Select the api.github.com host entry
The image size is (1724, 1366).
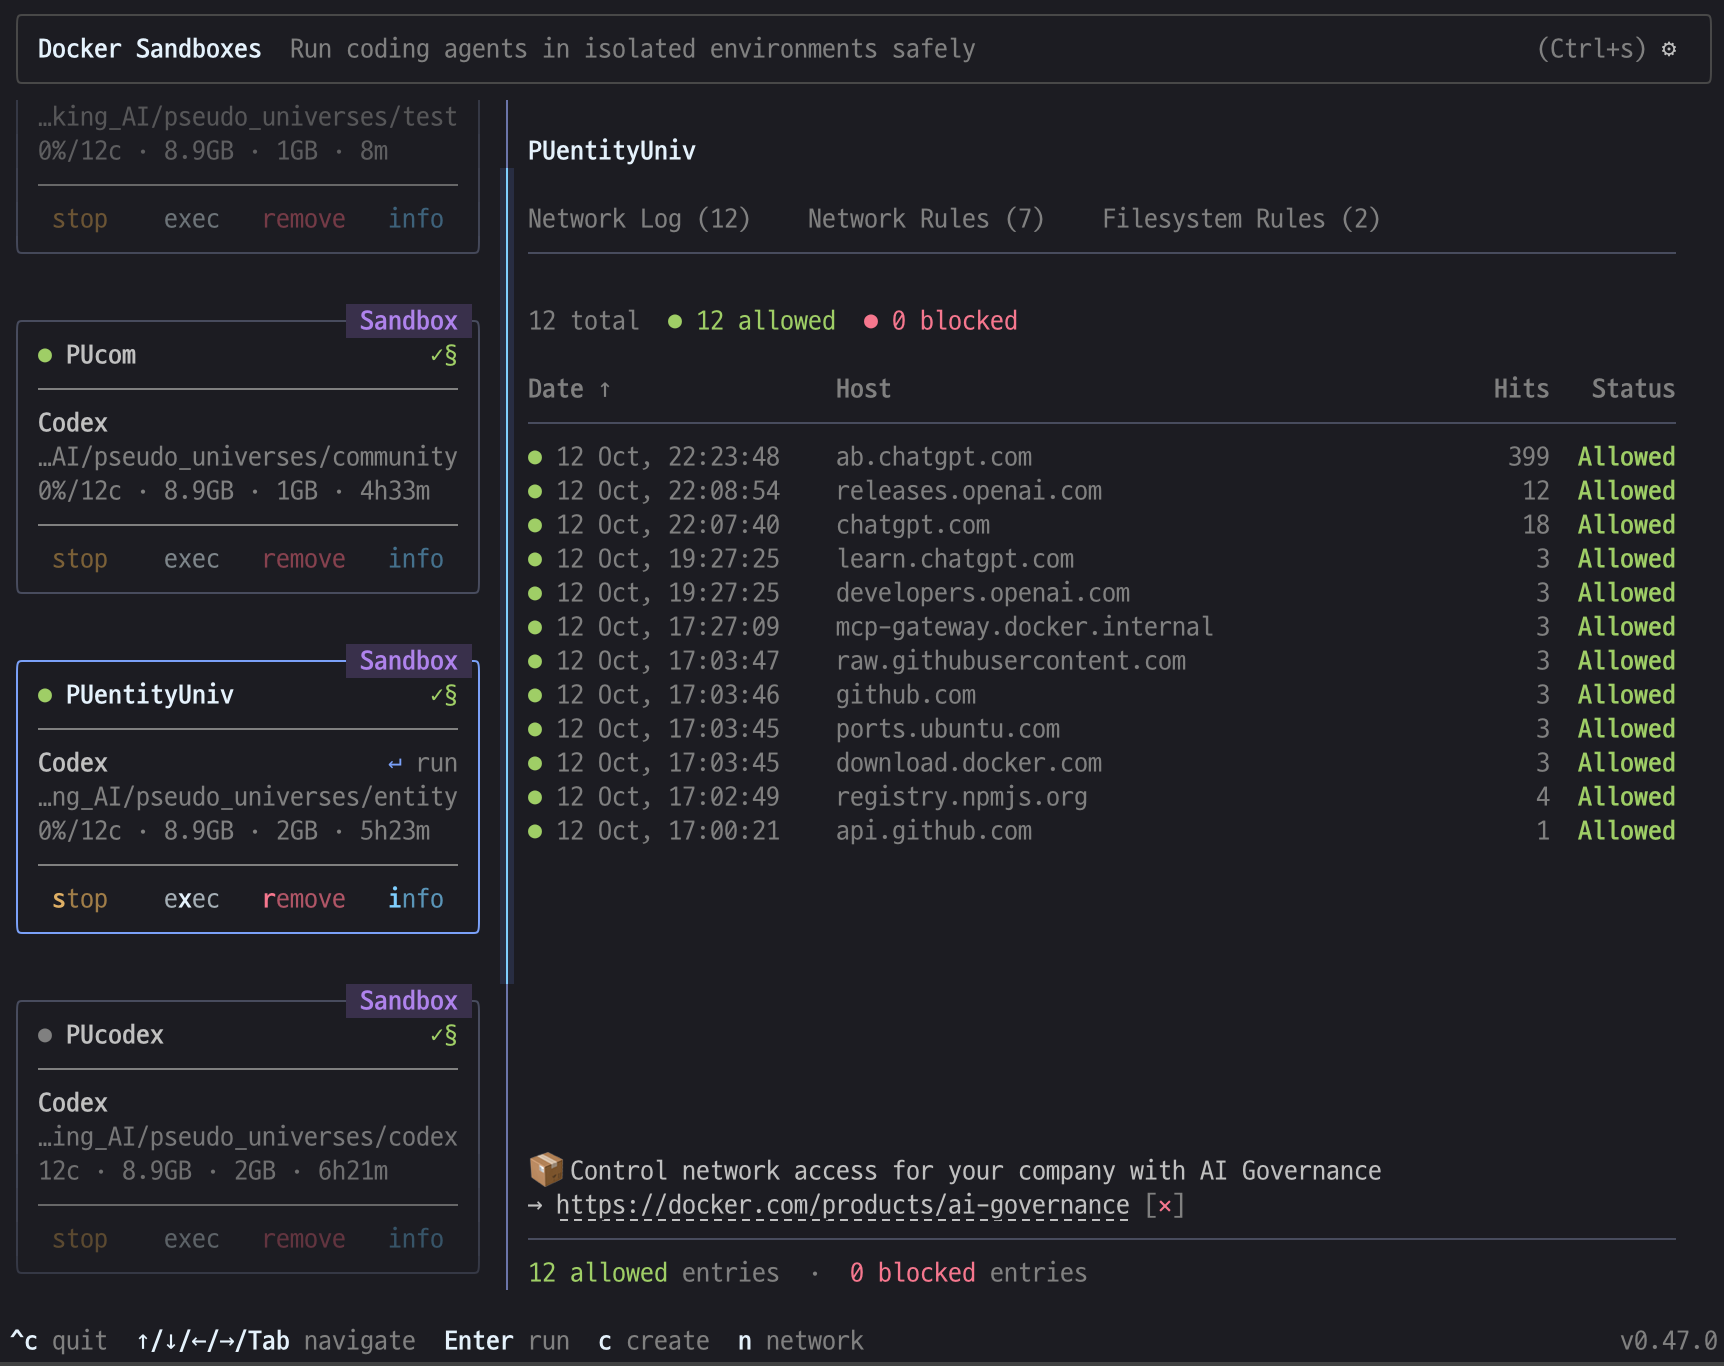934,831
